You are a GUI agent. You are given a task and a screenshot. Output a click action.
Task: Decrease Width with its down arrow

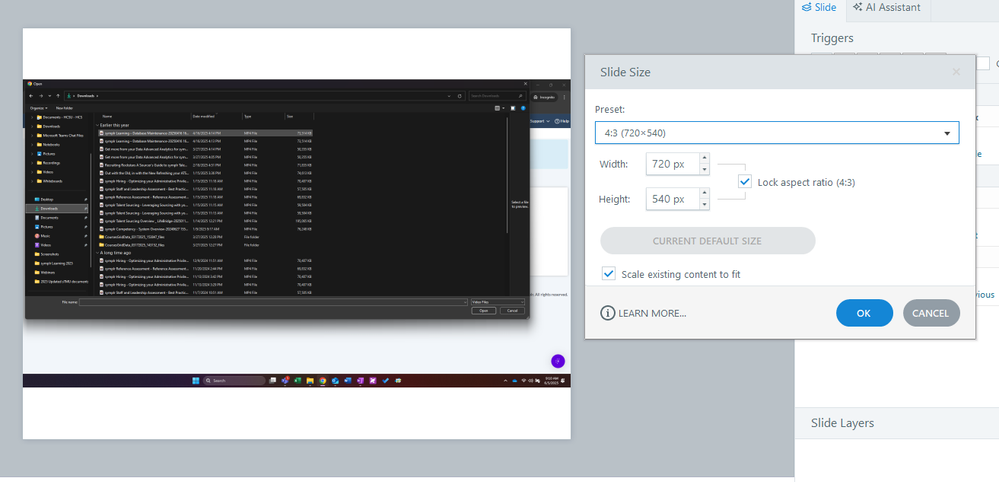pos(704,169)
